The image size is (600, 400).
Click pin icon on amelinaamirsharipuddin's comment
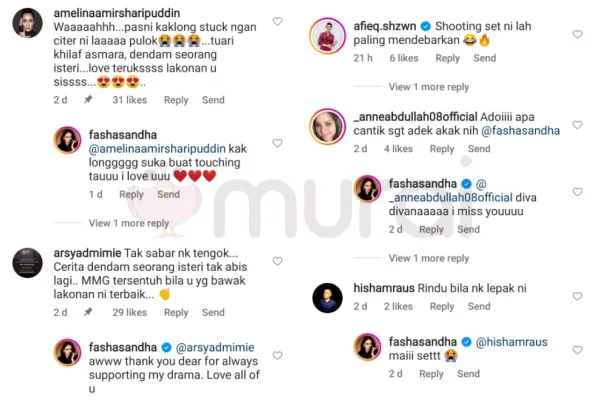[x=88, y=100]
